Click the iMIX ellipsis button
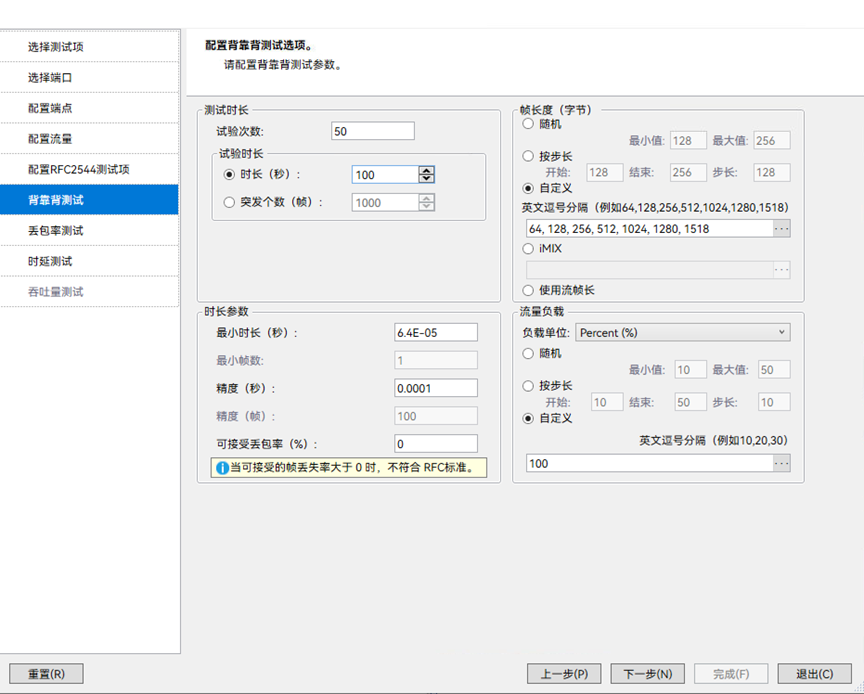This screenshot has height=694, width=864. coord(782,268)
